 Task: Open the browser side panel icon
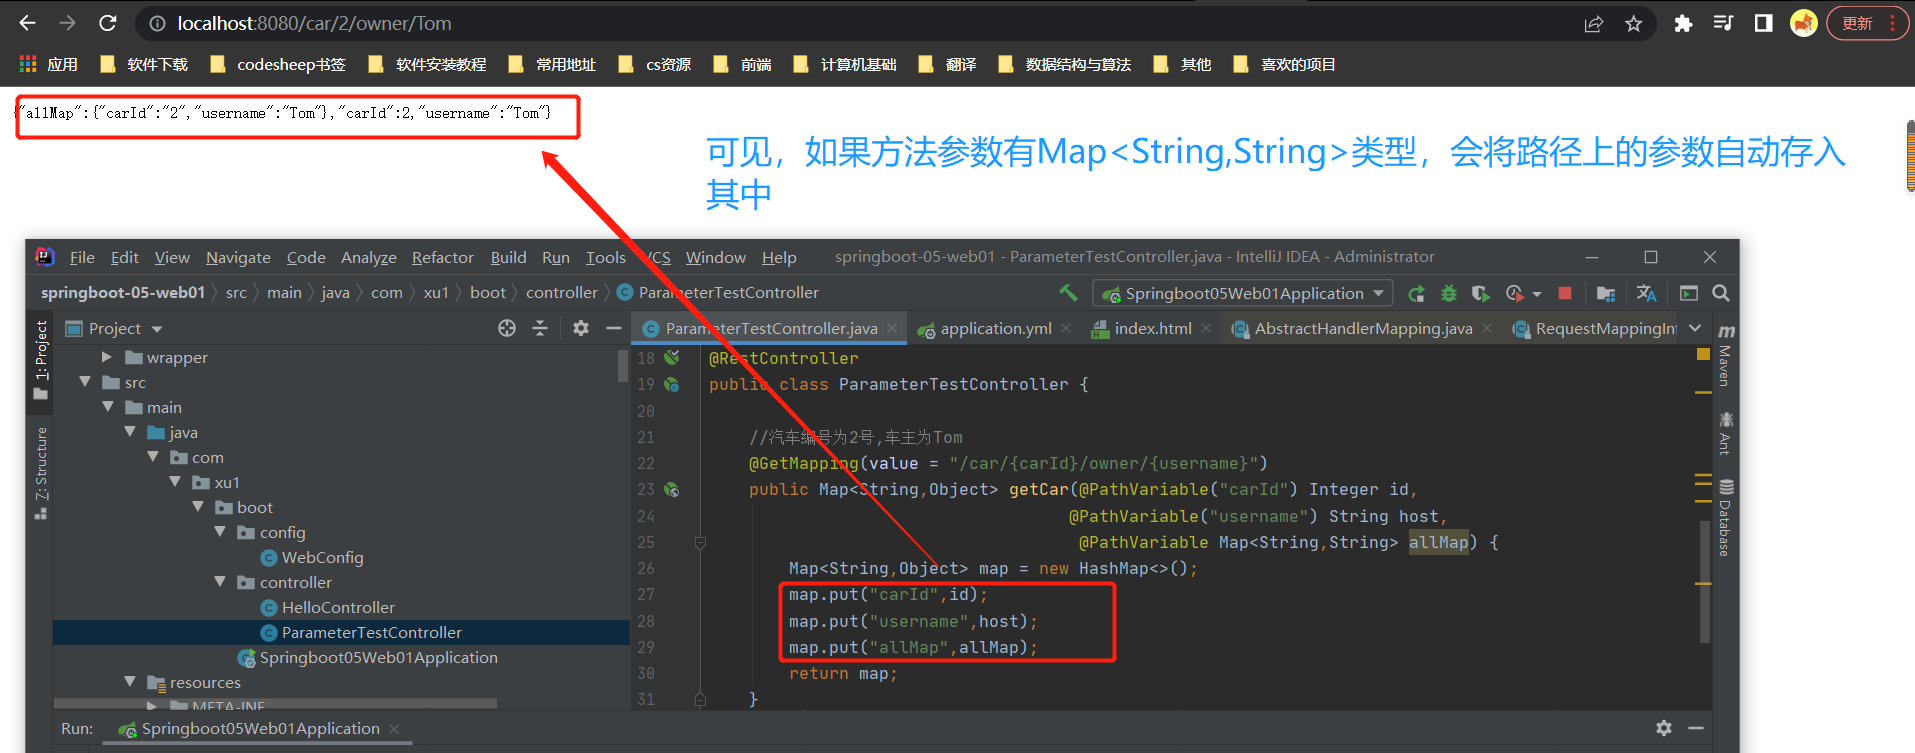click(x=1763, y=23)
